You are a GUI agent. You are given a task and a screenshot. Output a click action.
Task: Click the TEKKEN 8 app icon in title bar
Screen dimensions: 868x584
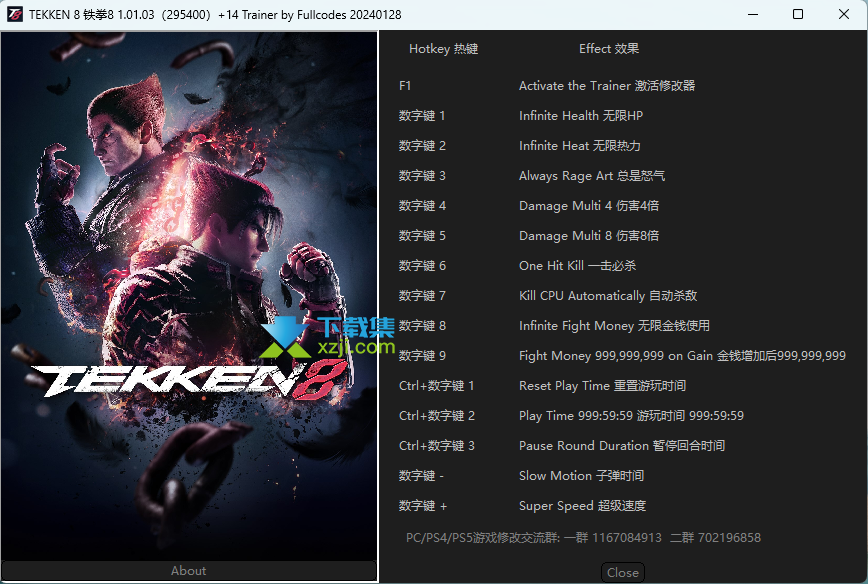coord(15,14)
